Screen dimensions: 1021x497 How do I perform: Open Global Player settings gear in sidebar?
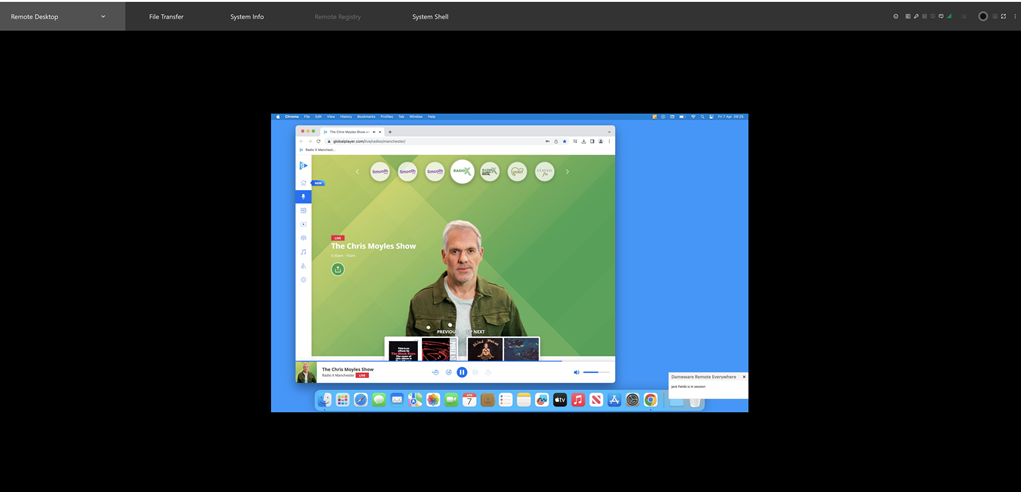coord(303,279)
